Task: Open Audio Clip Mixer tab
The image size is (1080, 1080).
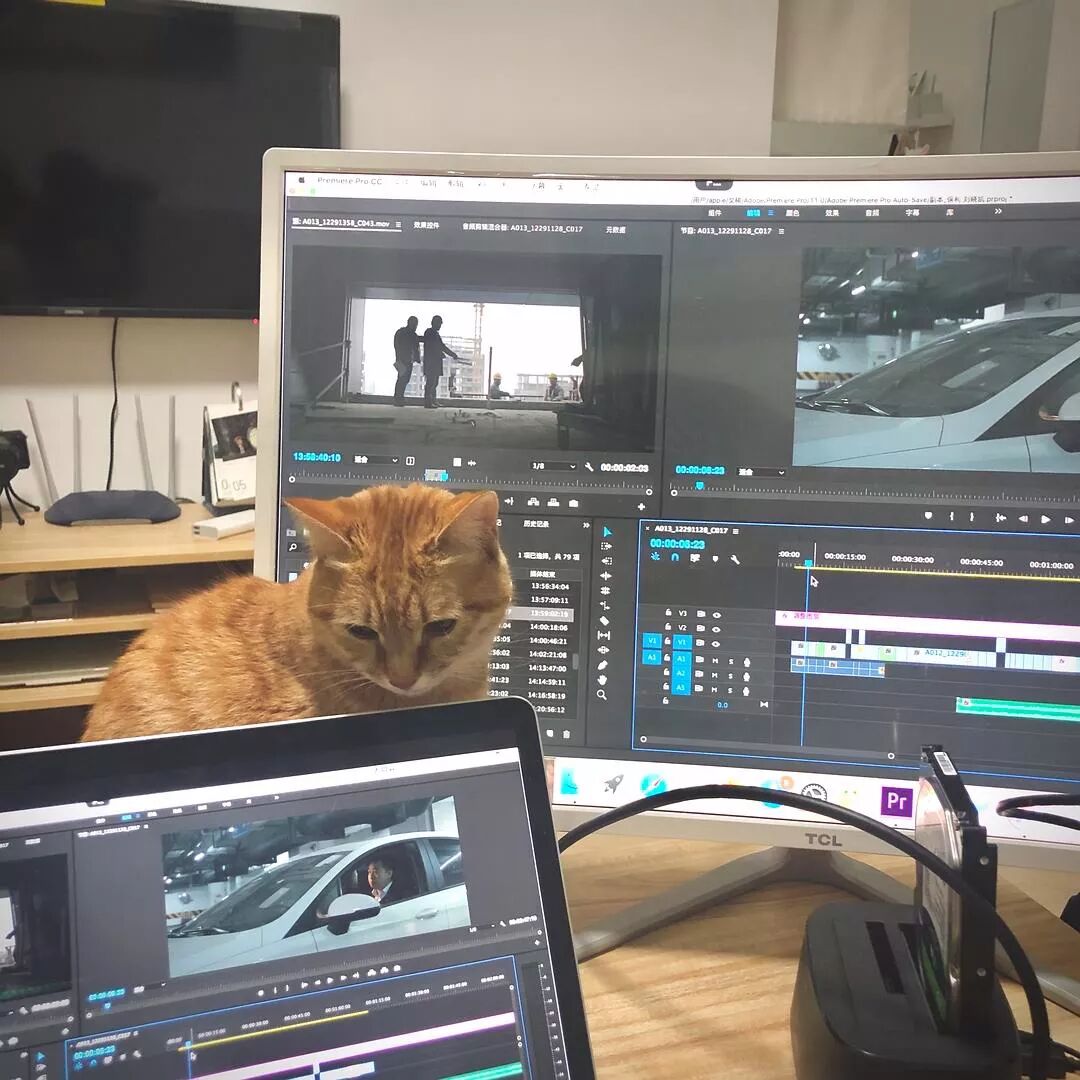Action: pos(522,227)
